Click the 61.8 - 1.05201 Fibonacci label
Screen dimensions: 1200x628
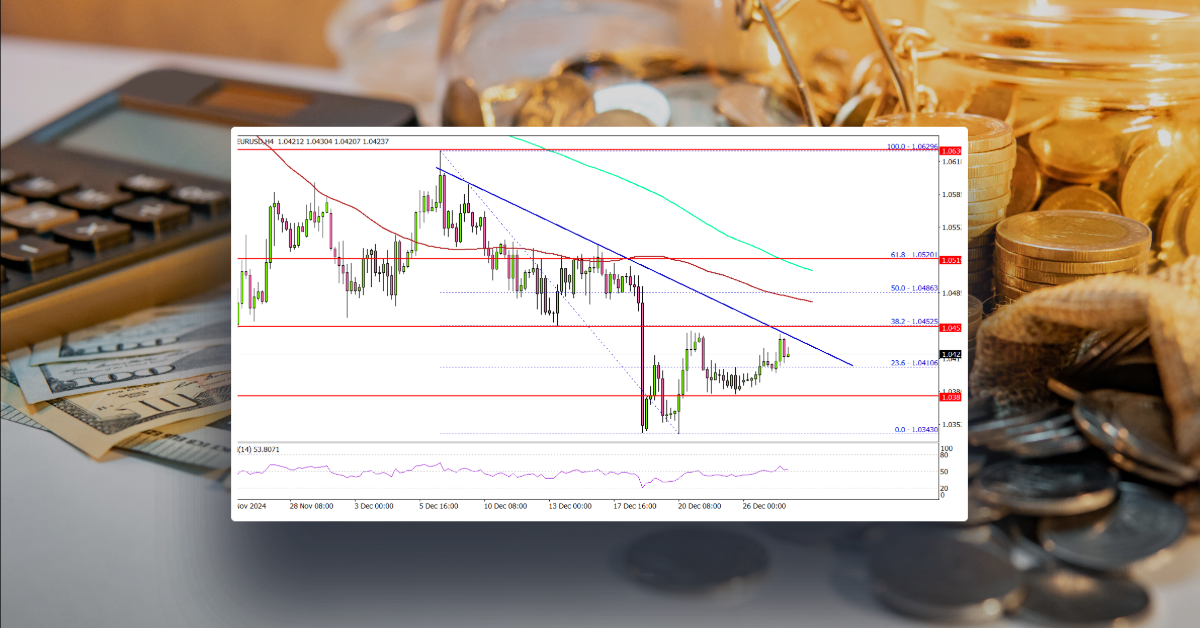(x=912, y=256)
